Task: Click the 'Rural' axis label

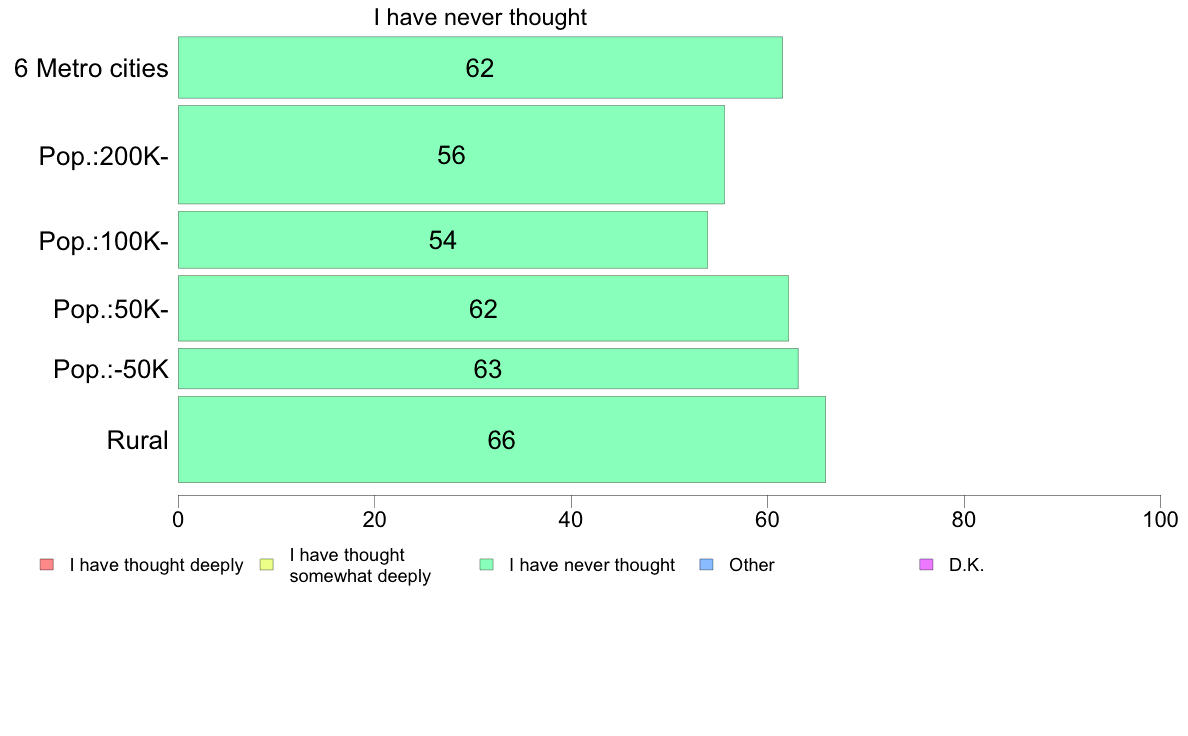Action: click(x=137, y=440)
